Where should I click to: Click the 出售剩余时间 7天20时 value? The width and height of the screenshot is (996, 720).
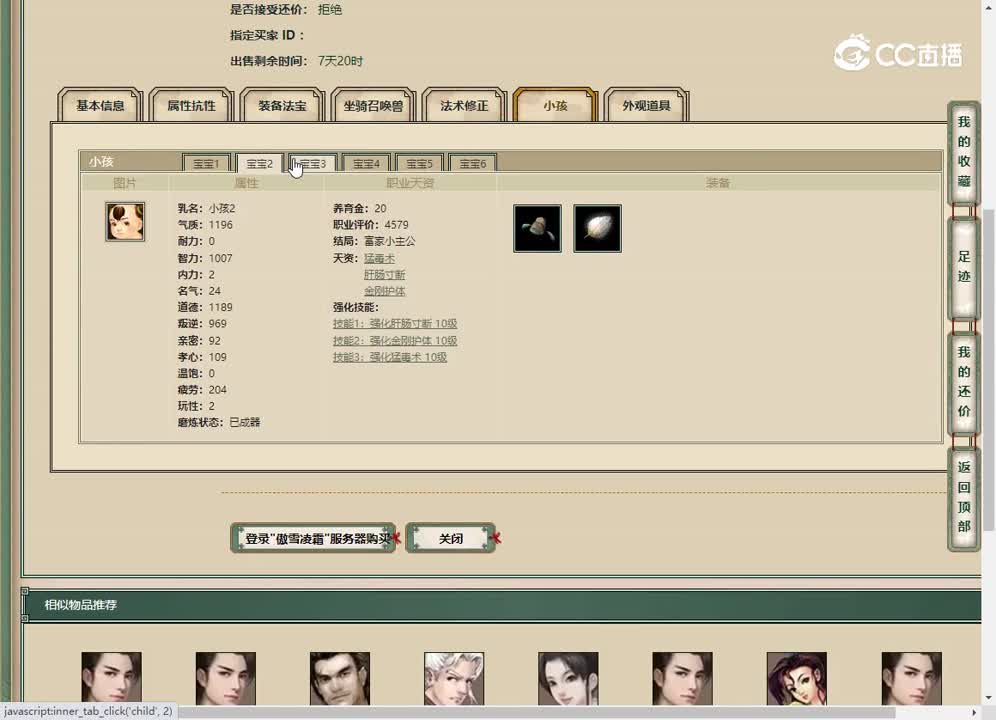coord(340,61)
